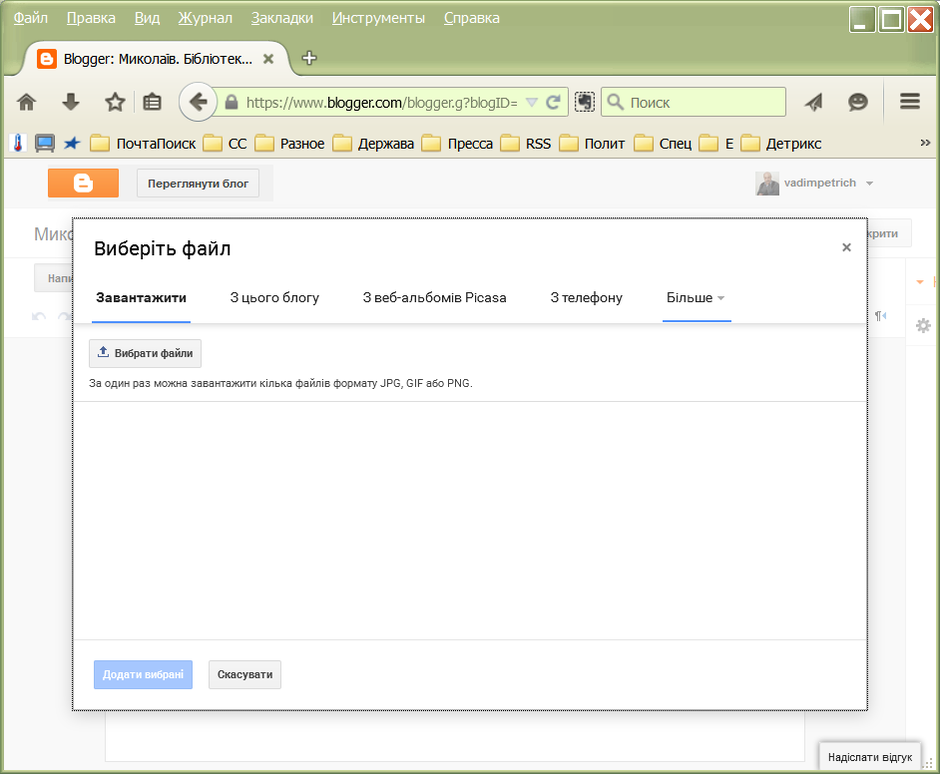Close the Blogger browser tab
This screenshot has height=774, width=940.
pos(269,59)
